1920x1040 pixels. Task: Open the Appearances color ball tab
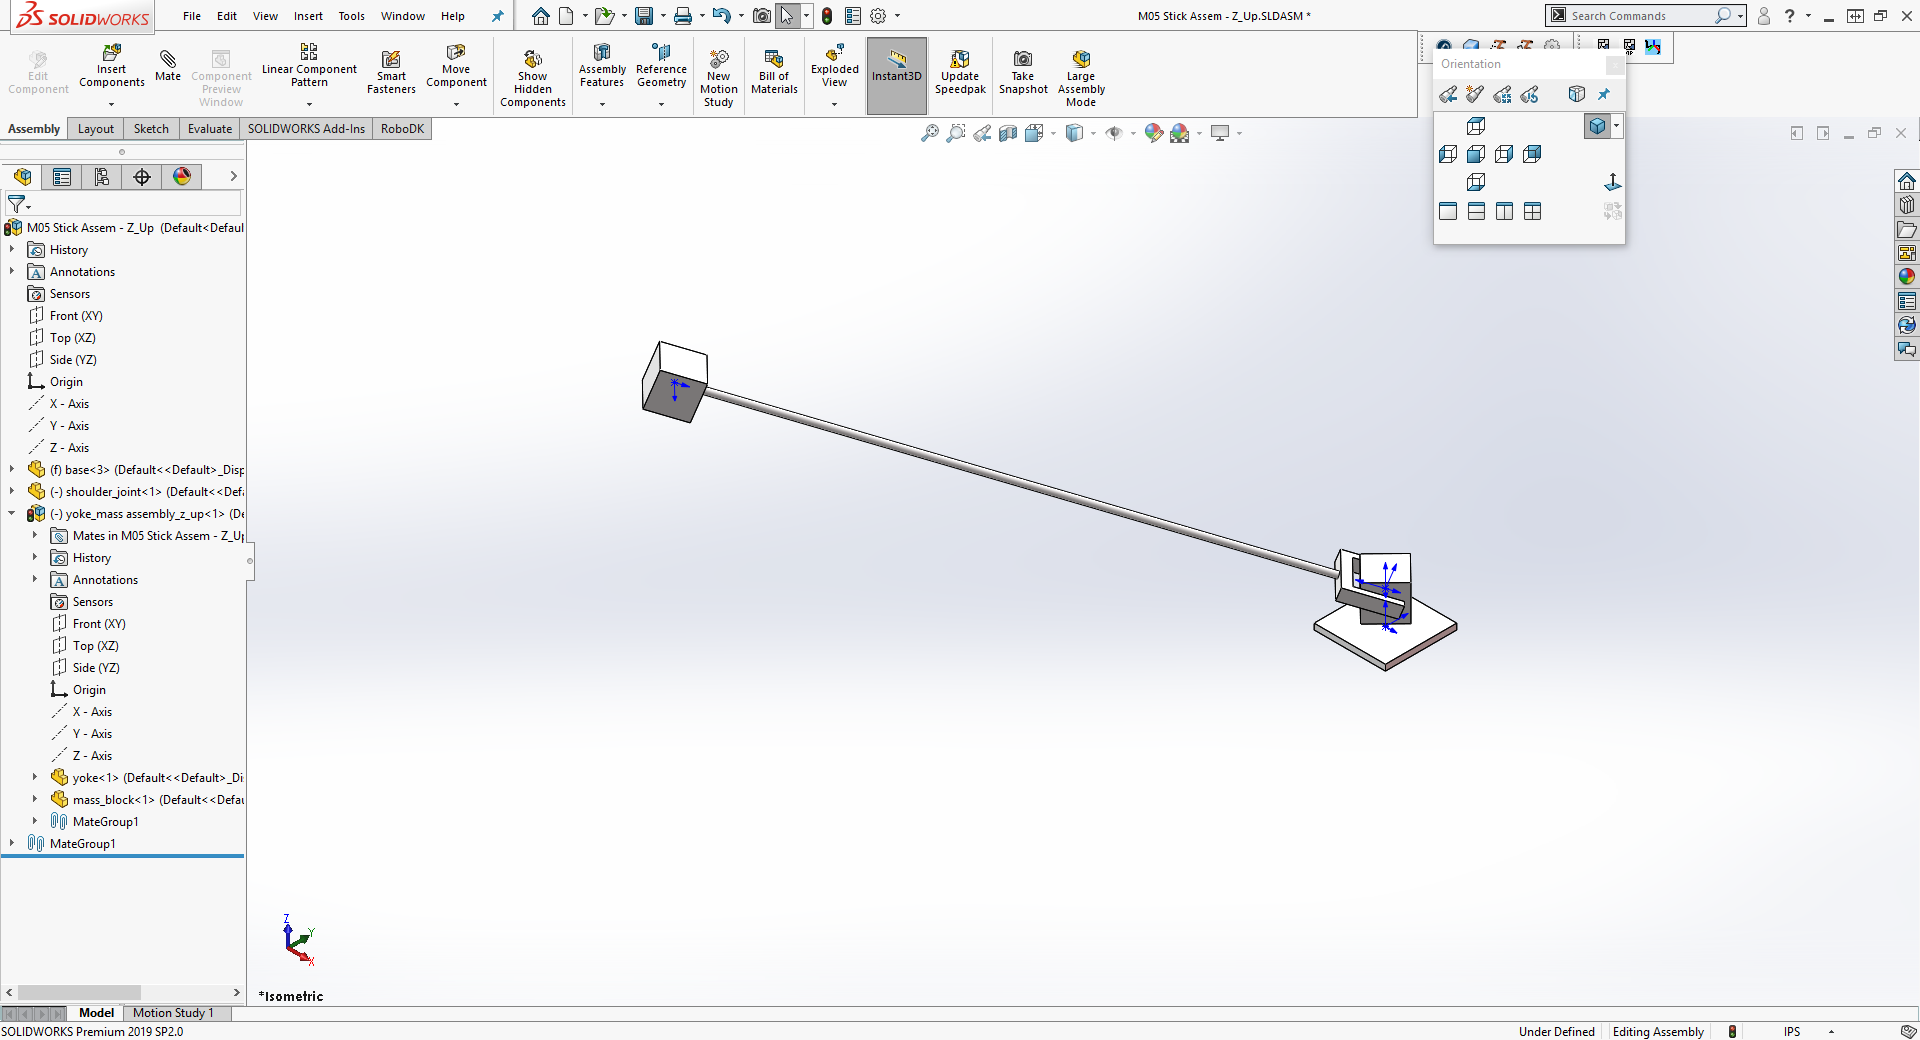[x=182, y=177]
